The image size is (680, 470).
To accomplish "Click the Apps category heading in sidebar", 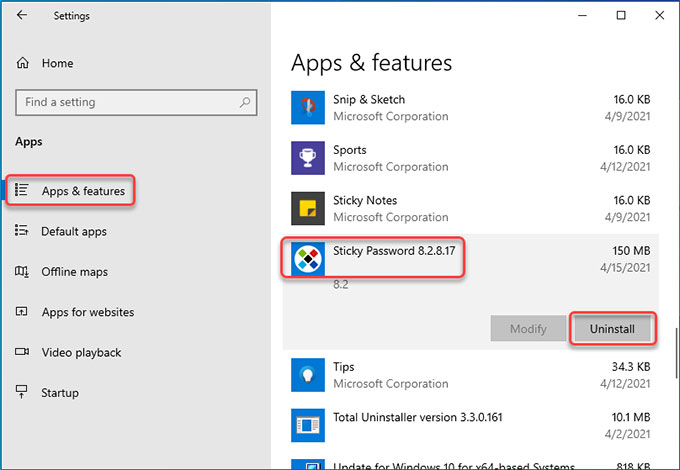I will tap(29, 142).
